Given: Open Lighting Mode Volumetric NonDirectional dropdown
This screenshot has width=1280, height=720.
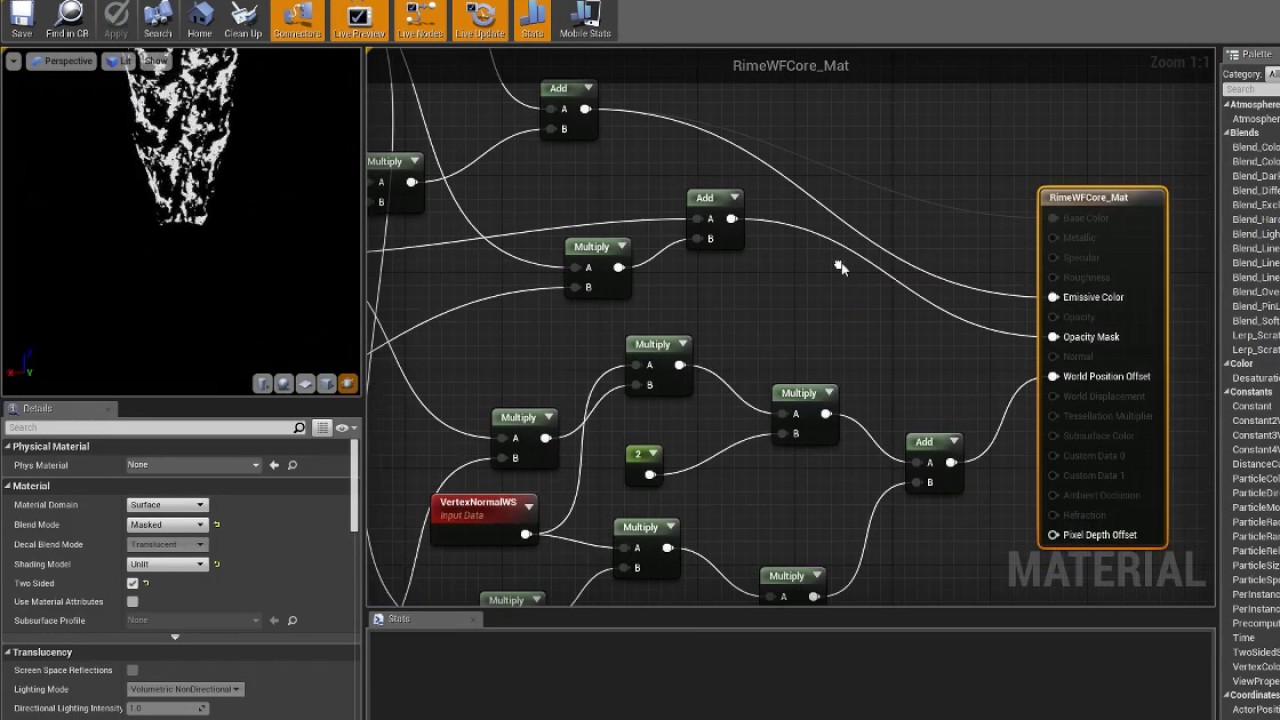Looking at the screenshot, I should (x=185, y=689).
